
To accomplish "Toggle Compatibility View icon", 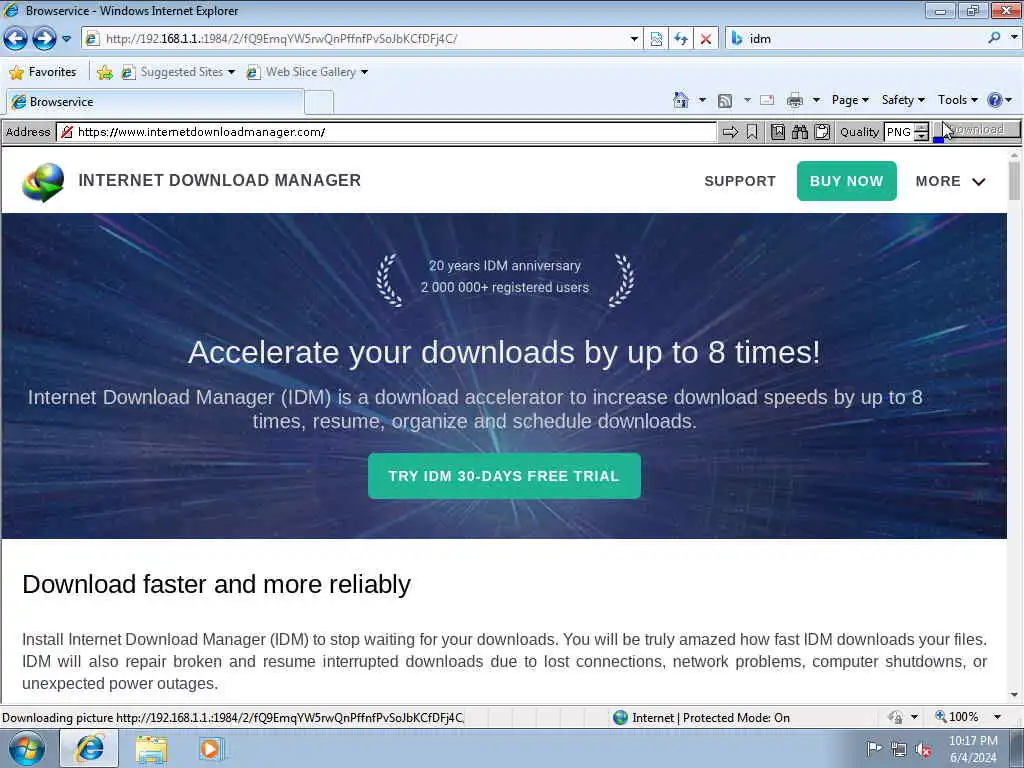I will [656, 39].
